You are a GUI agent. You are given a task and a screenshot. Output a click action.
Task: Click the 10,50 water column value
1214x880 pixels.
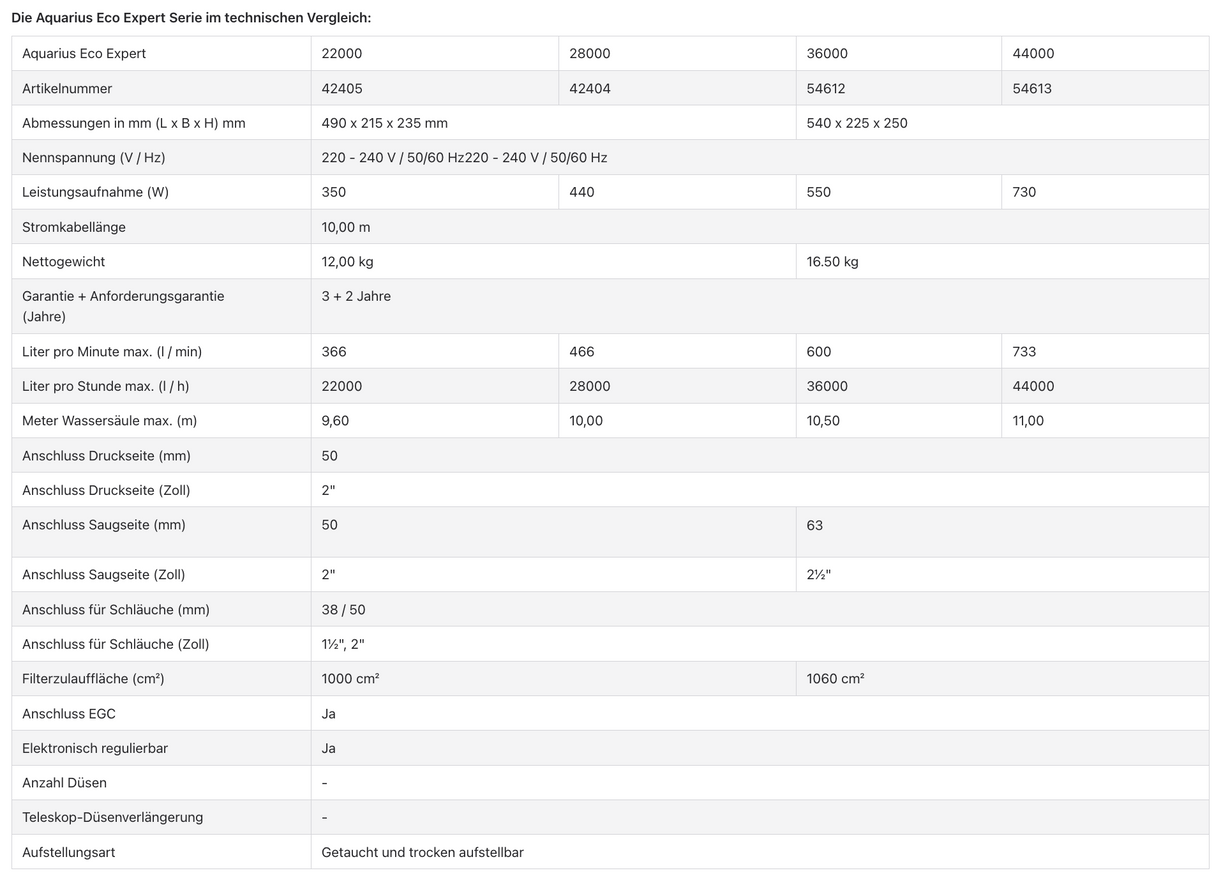click(x=823, y=421)
